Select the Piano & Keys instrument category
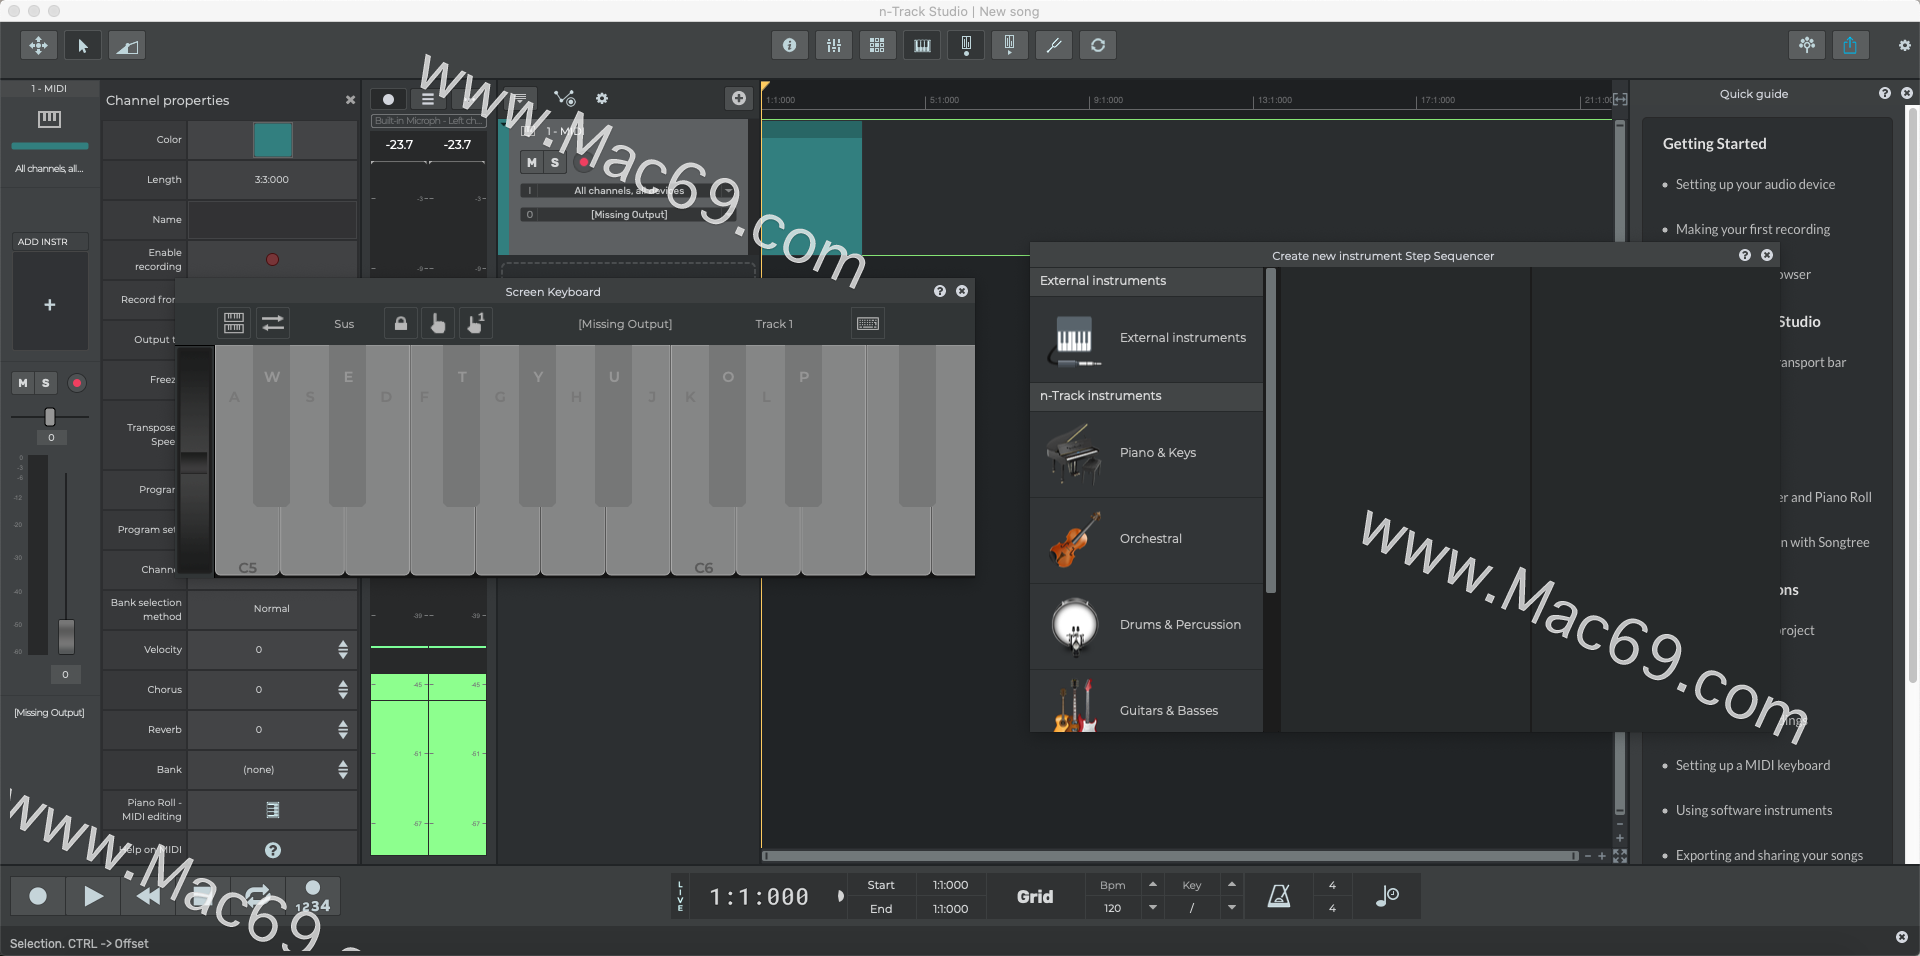 [1147, 453]
